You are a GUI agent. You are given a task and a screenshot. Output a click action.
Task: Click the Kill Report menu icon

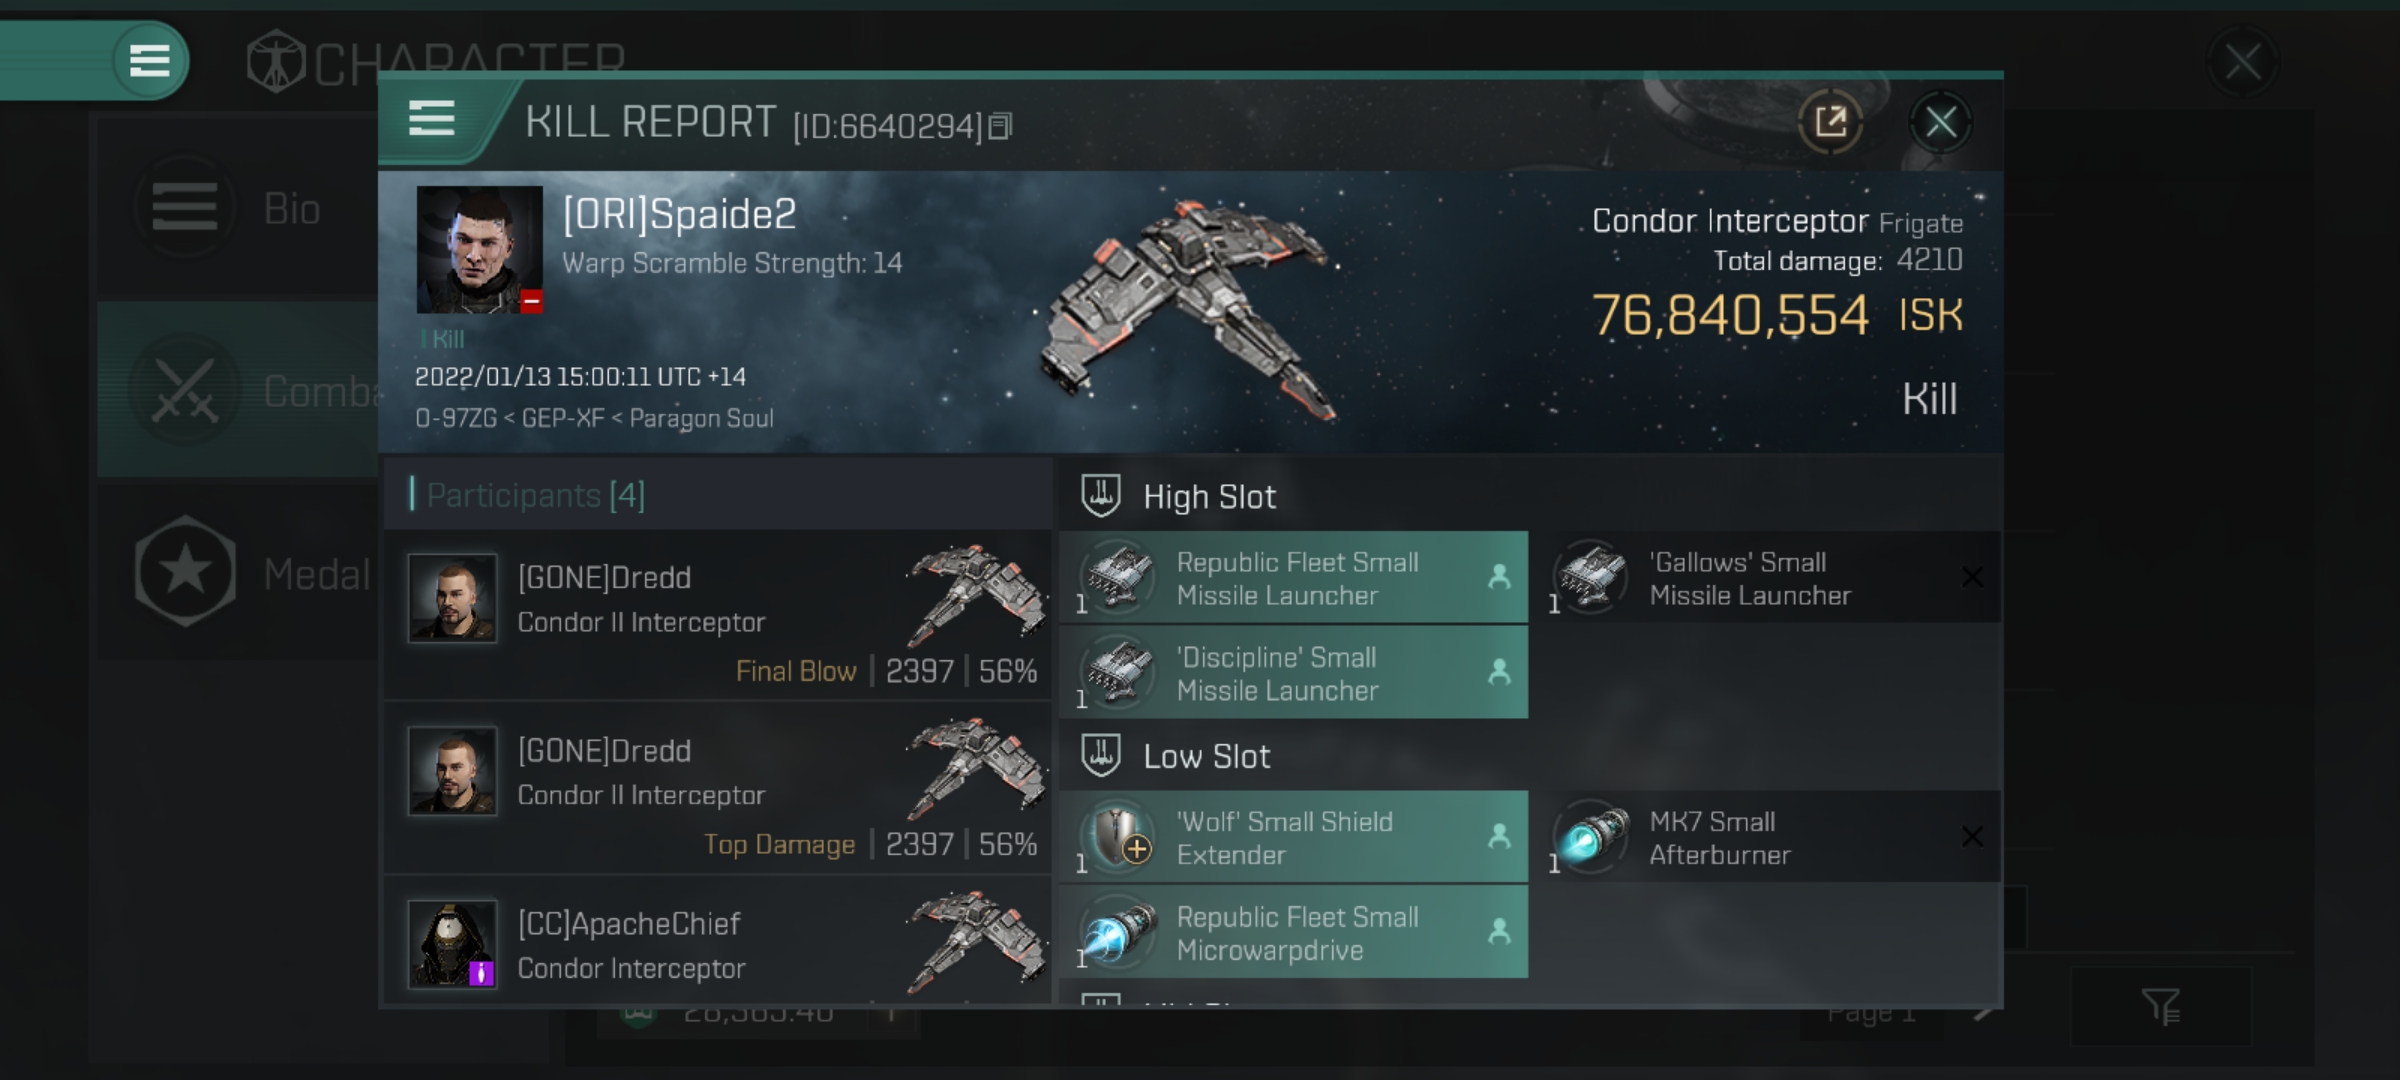[x=432, y=121]
